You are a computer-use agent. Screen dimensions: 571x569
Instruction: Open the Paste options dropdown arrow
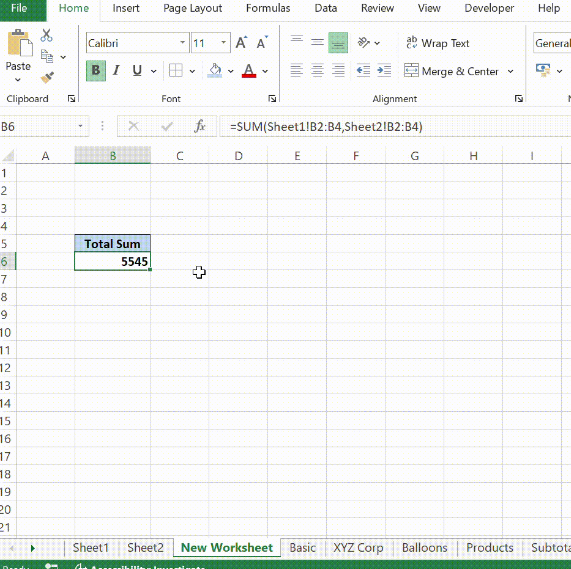point(18,80)
